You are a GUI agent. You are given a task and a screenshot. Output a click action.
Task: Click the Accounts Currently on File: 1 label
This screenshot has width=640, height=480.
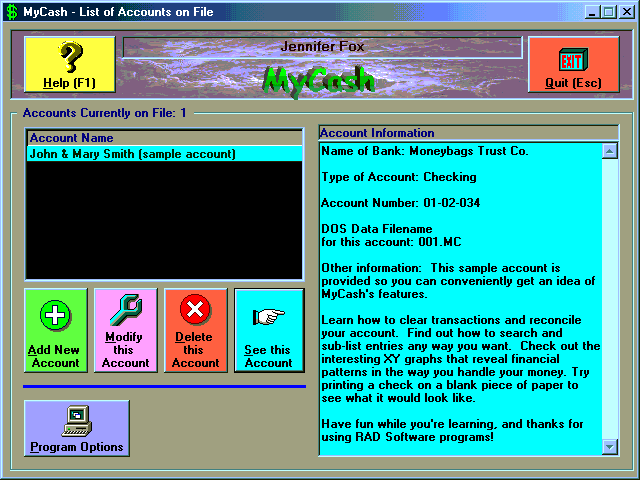click(104, 113)
